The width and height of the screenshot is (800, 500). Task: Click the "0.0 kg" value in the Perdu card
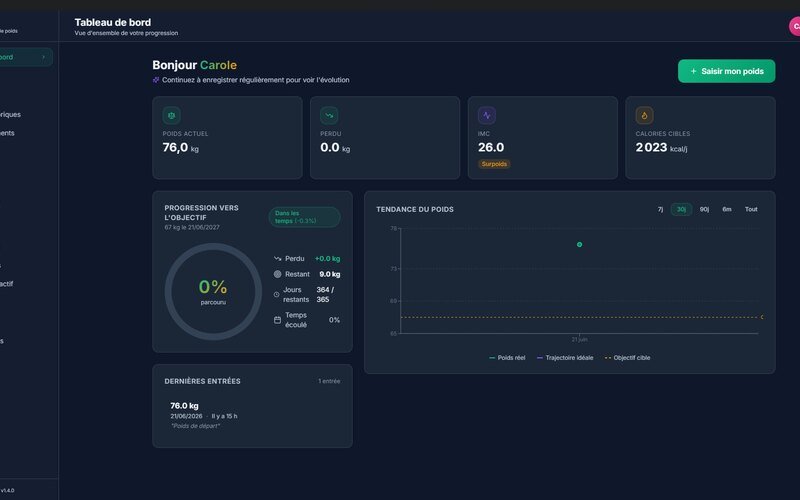[335, 148]
